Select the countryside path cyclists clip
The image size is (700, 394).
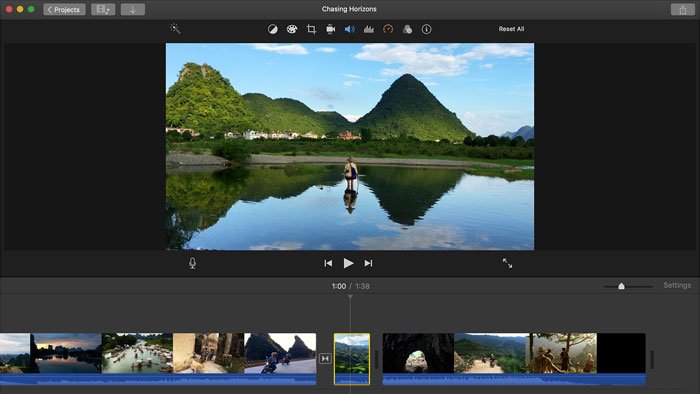pos(490,353)
